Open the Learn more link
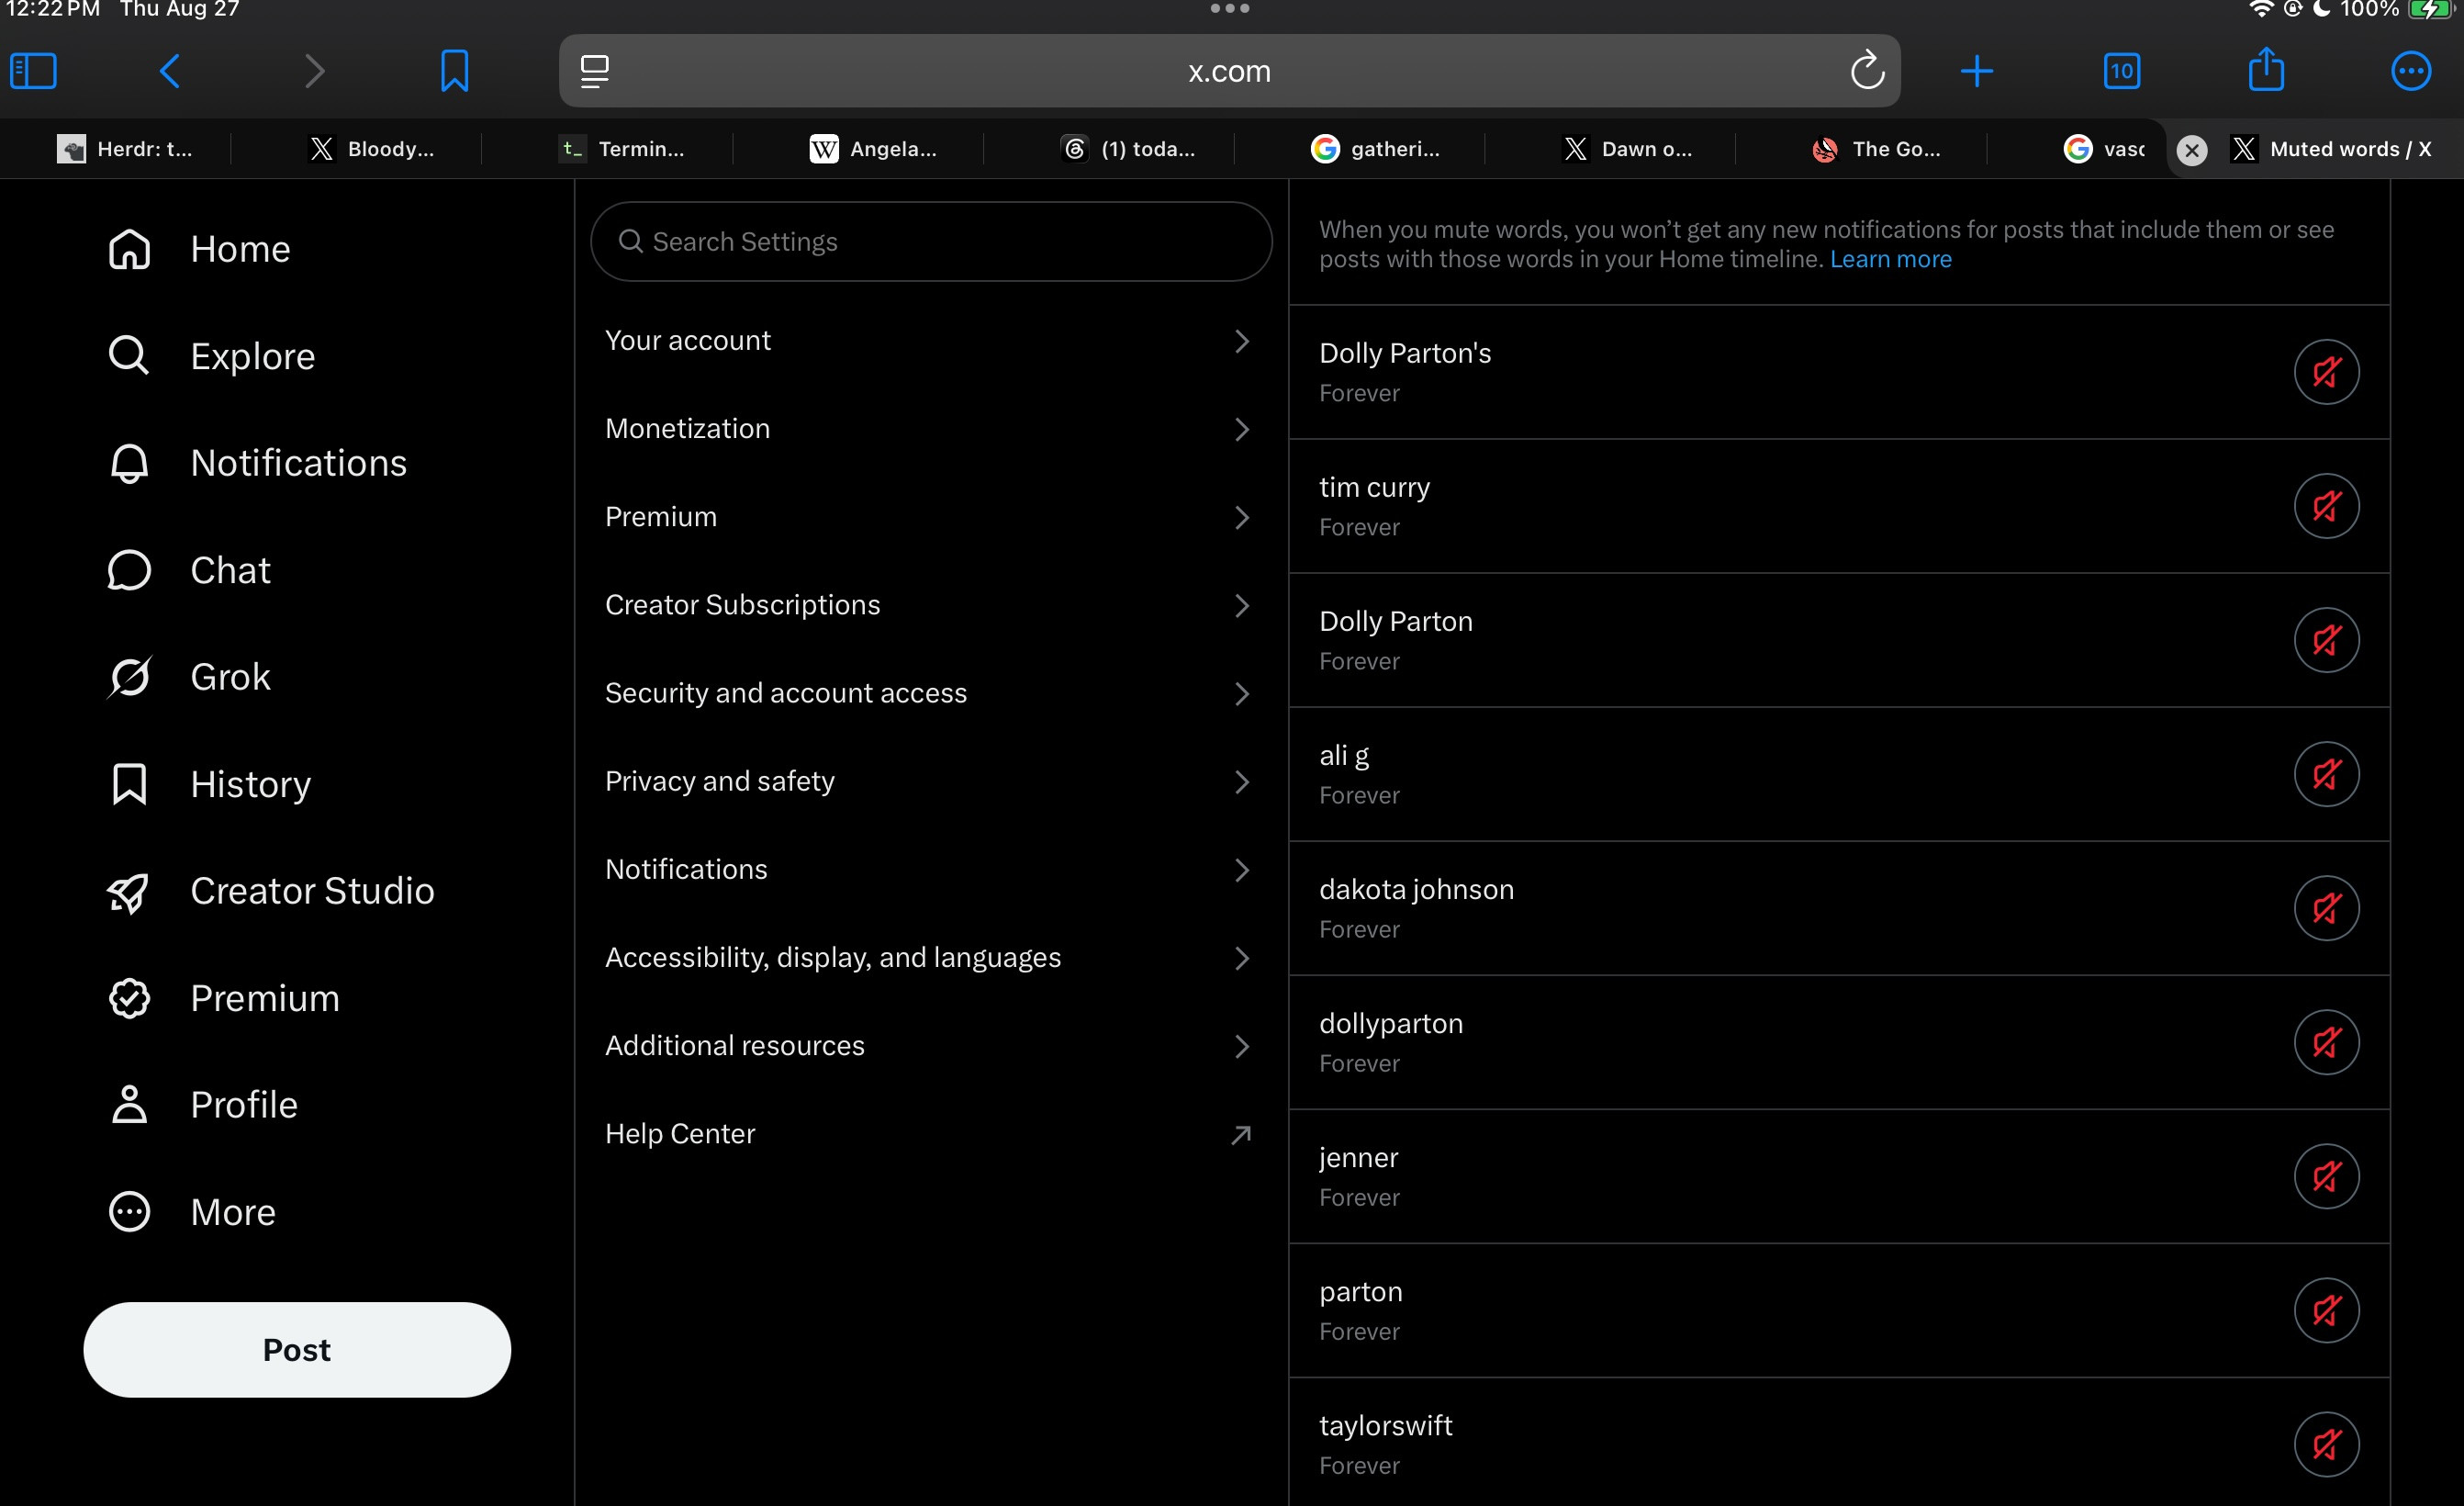This screenshot has height=1506, width=2464. tap(1890, 259)
